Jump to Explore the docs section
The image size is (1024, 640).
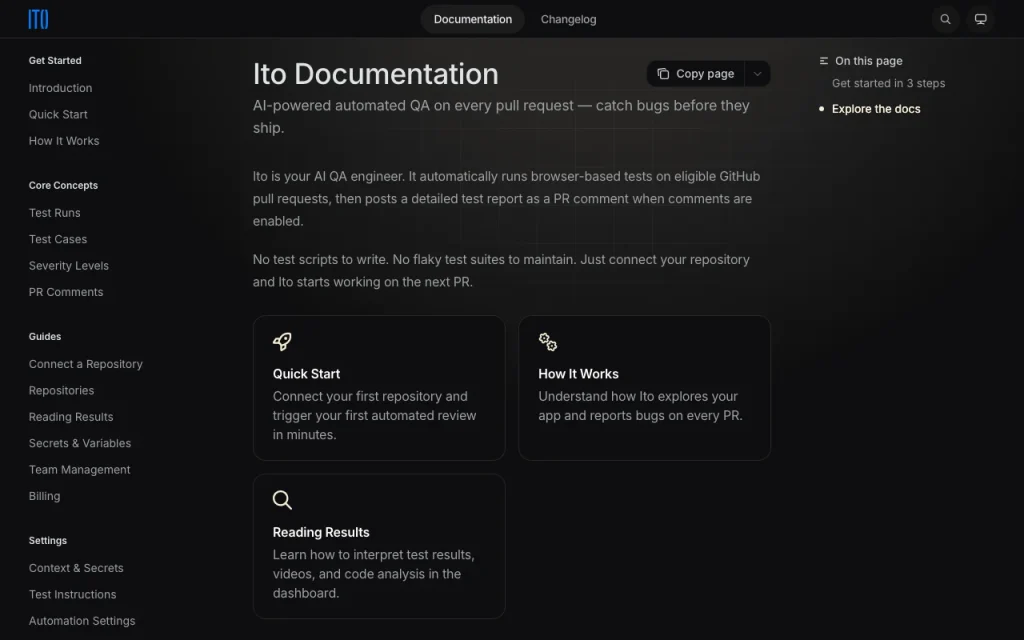pos(876,109)
